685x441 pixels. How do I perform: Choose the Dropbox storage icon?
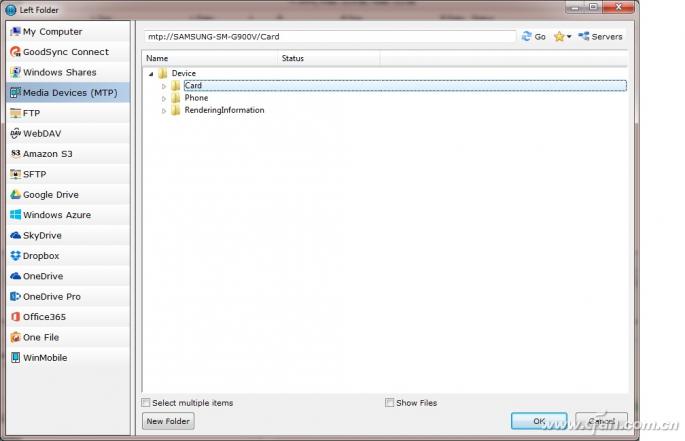[15, 256]
